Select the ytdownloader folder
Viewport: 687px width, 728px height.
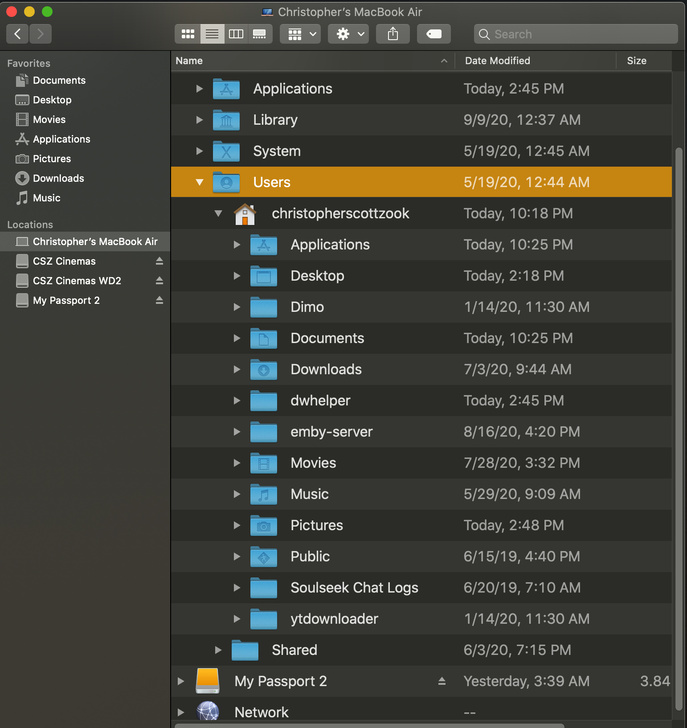(x=421, y=619)
